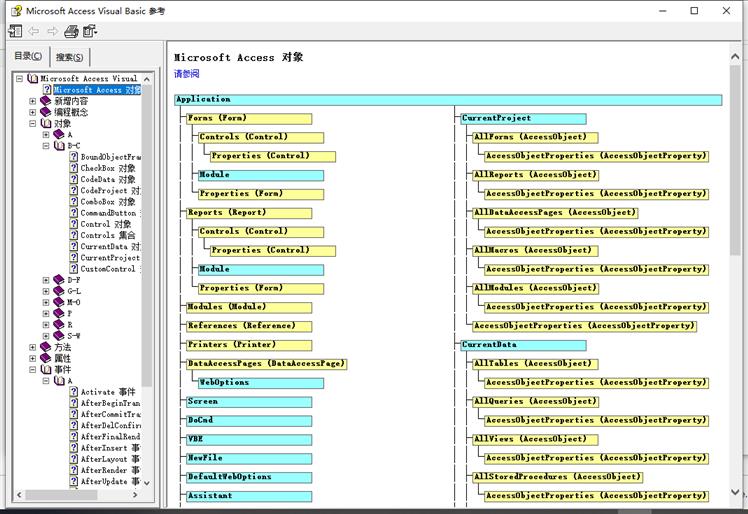Select the Microsoft Access 对象 topic
Screen dimensions: 748x514
tap(97, 90)
